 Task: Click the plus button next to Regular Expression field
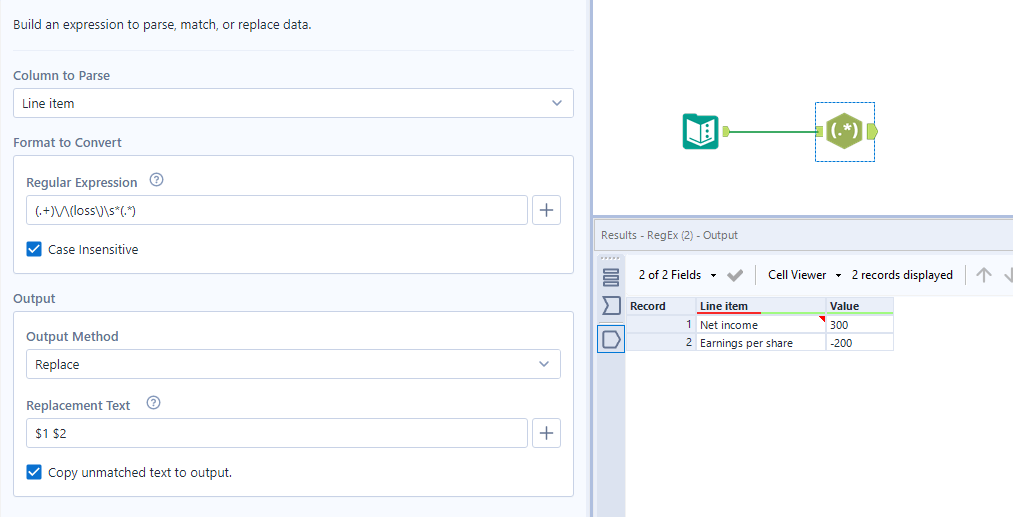click(x=547, y=210)
